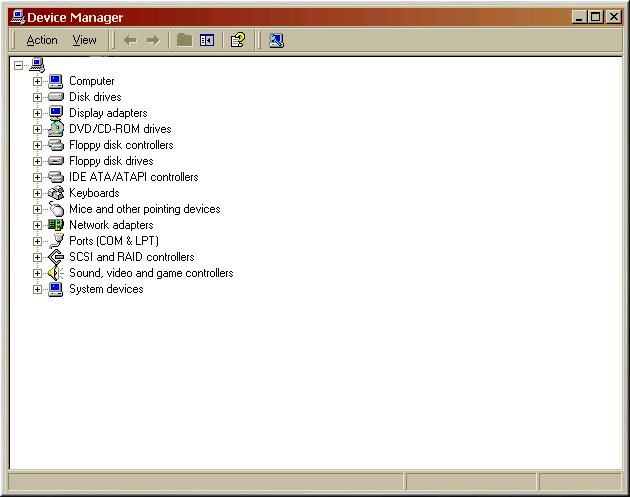Open the View menu
Image resolution: width=630 pixels, height=497 pixels.
tap(85, 40)
